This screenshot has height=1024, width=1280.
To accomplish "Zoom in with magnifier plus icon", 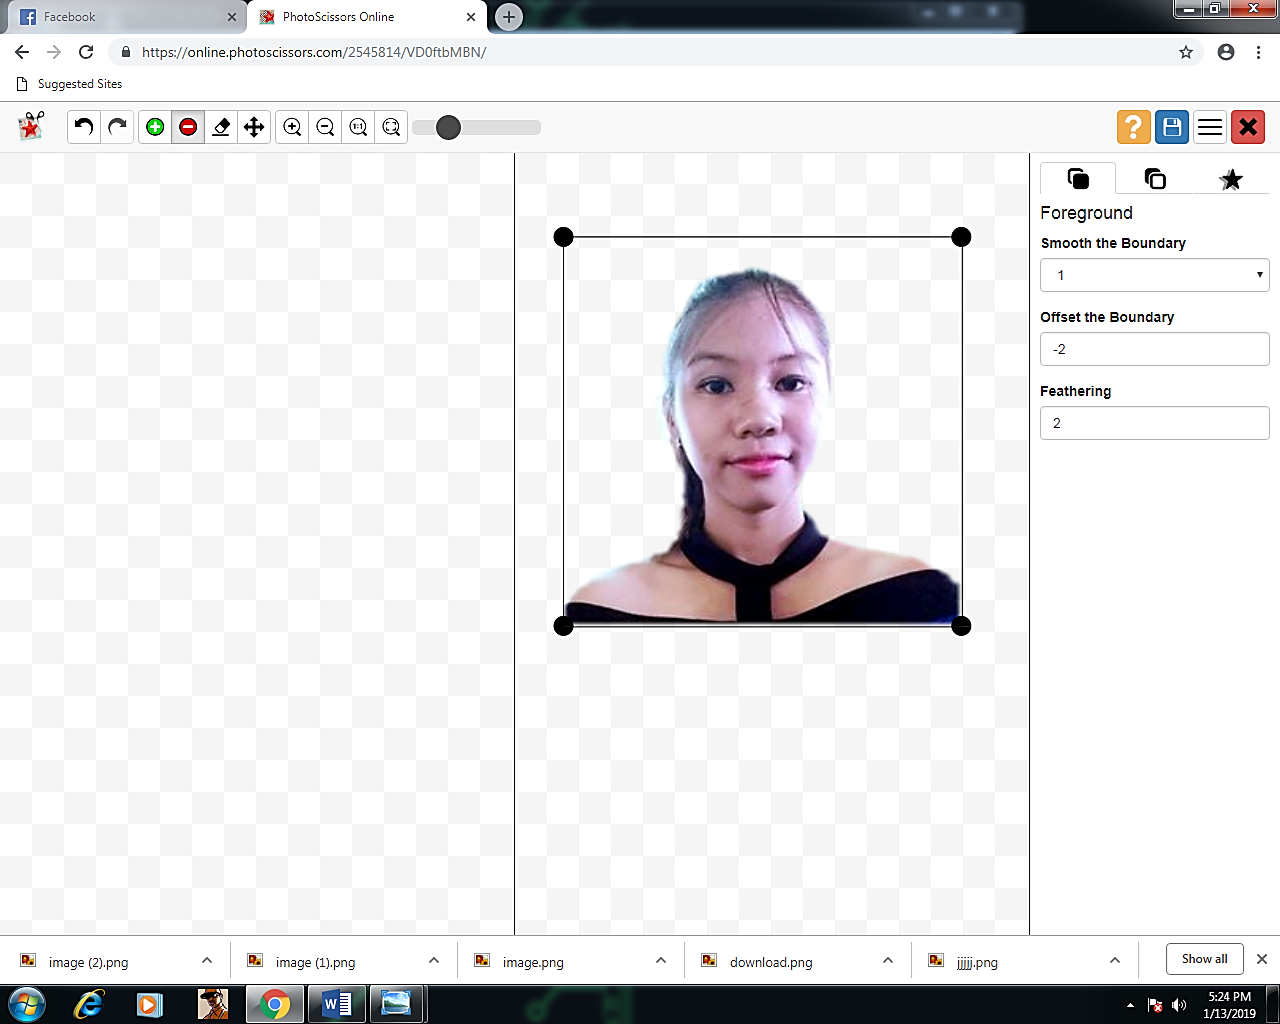I will coord(292,127).
